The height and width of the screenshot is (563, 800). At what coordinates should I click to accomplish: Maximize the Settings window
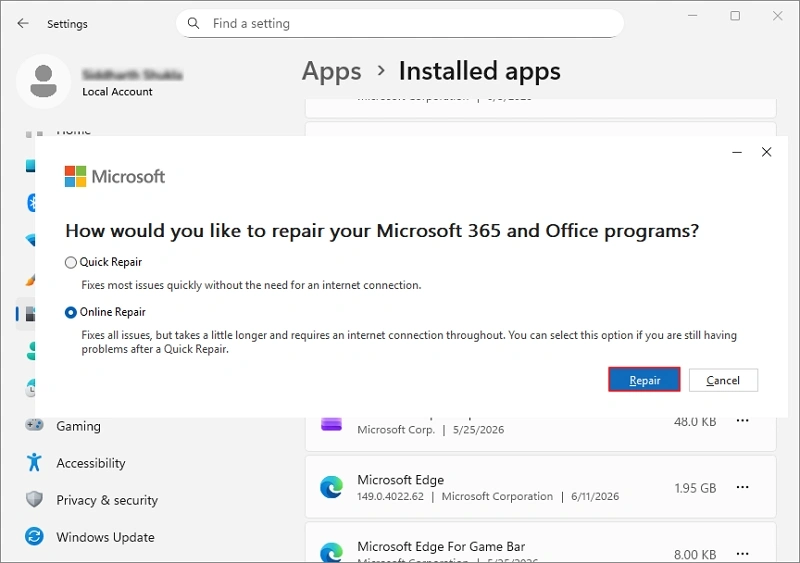pyautogui.click(x=735, y=16)
